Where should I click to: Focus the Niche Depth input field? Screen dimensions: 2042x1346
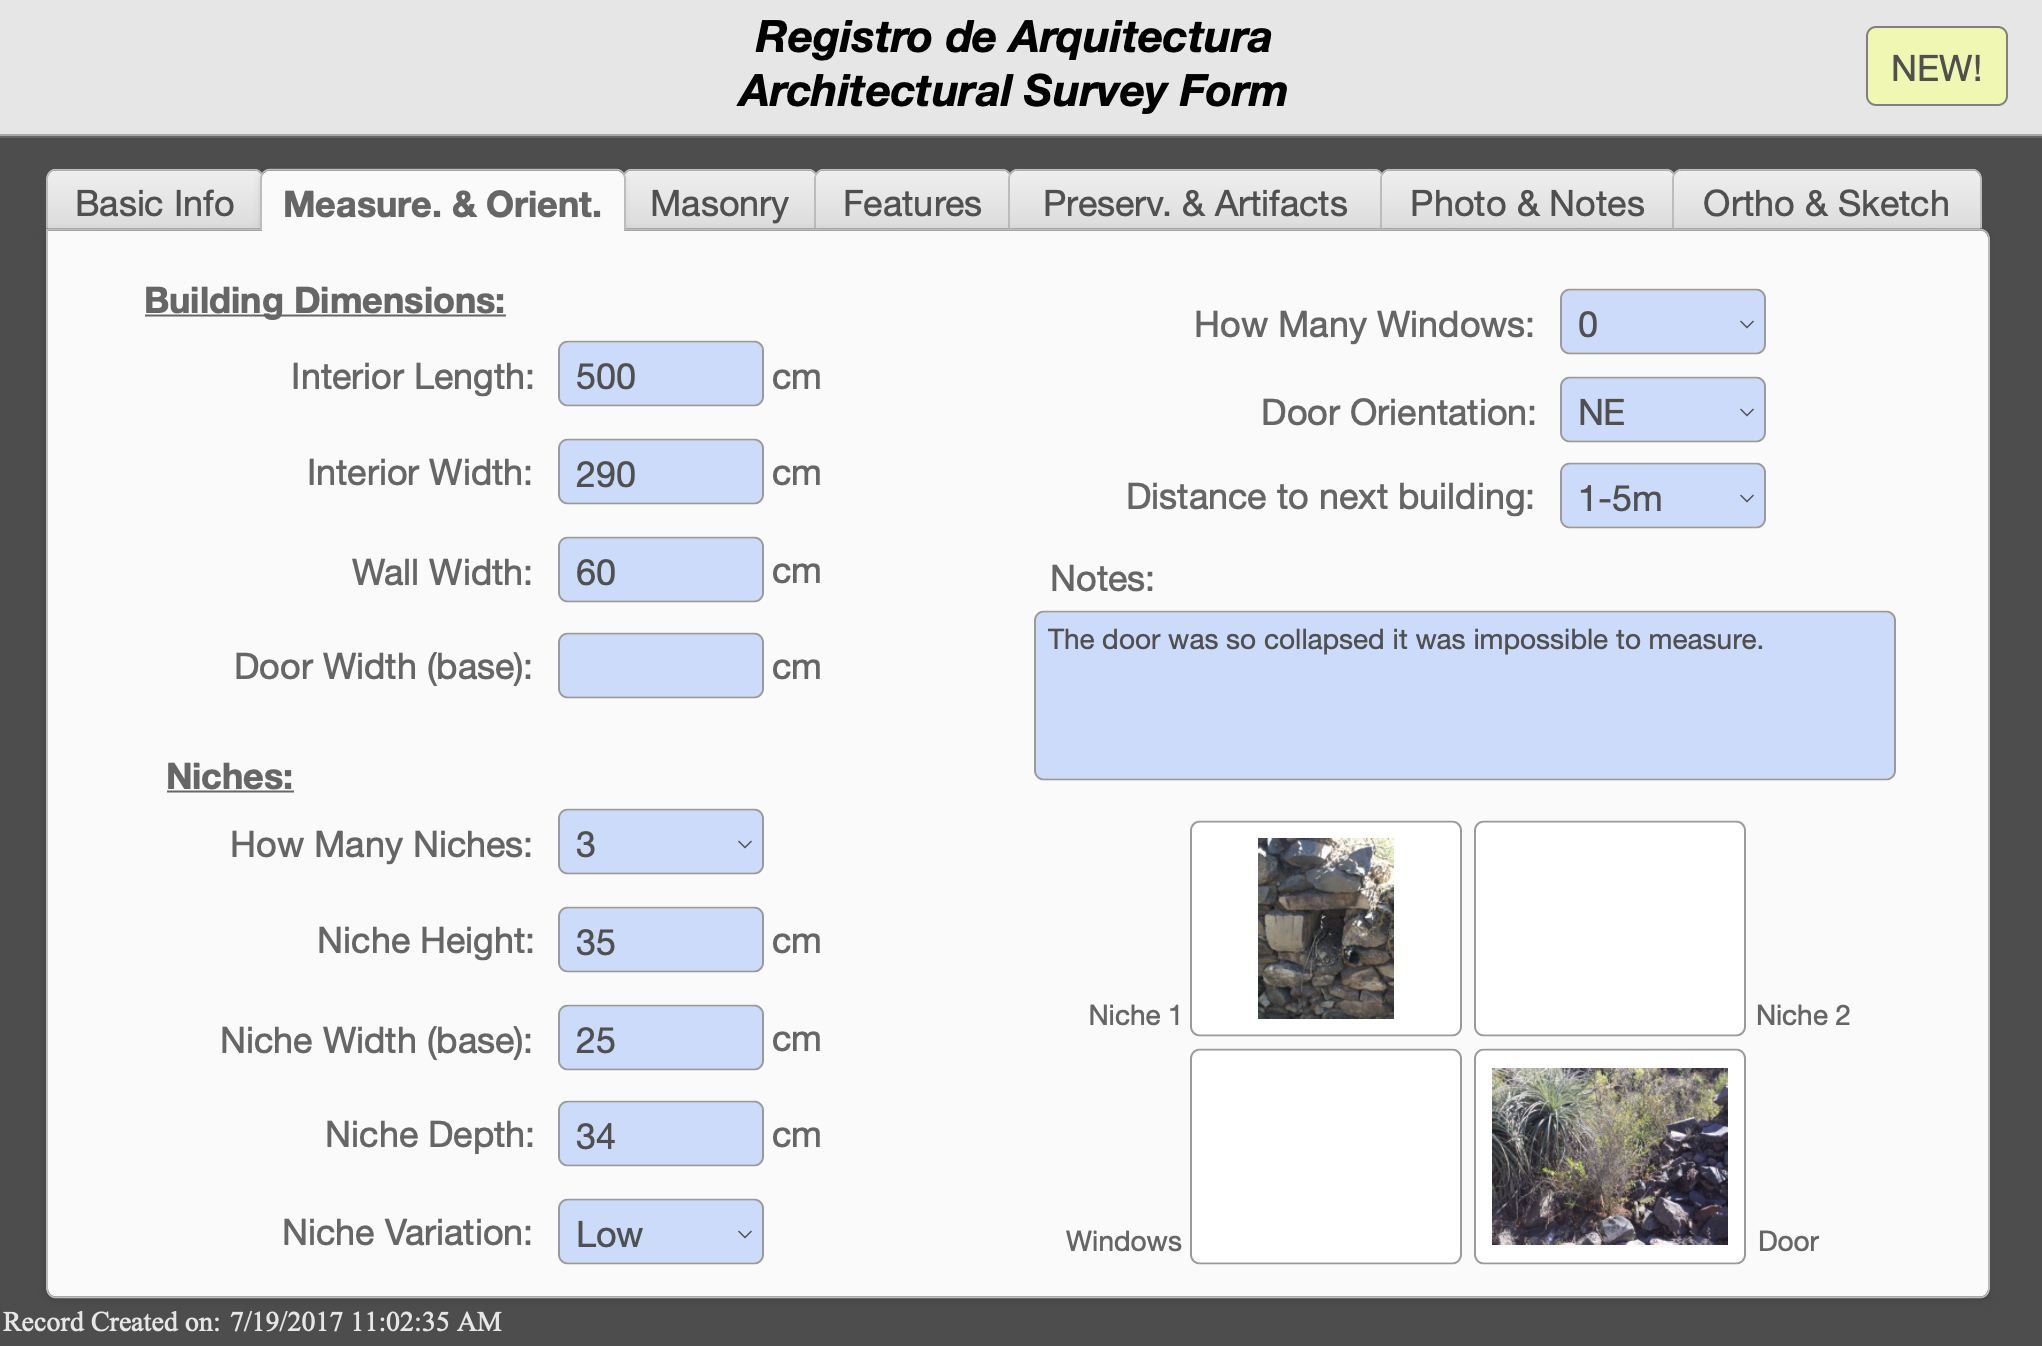point(660,1134)
